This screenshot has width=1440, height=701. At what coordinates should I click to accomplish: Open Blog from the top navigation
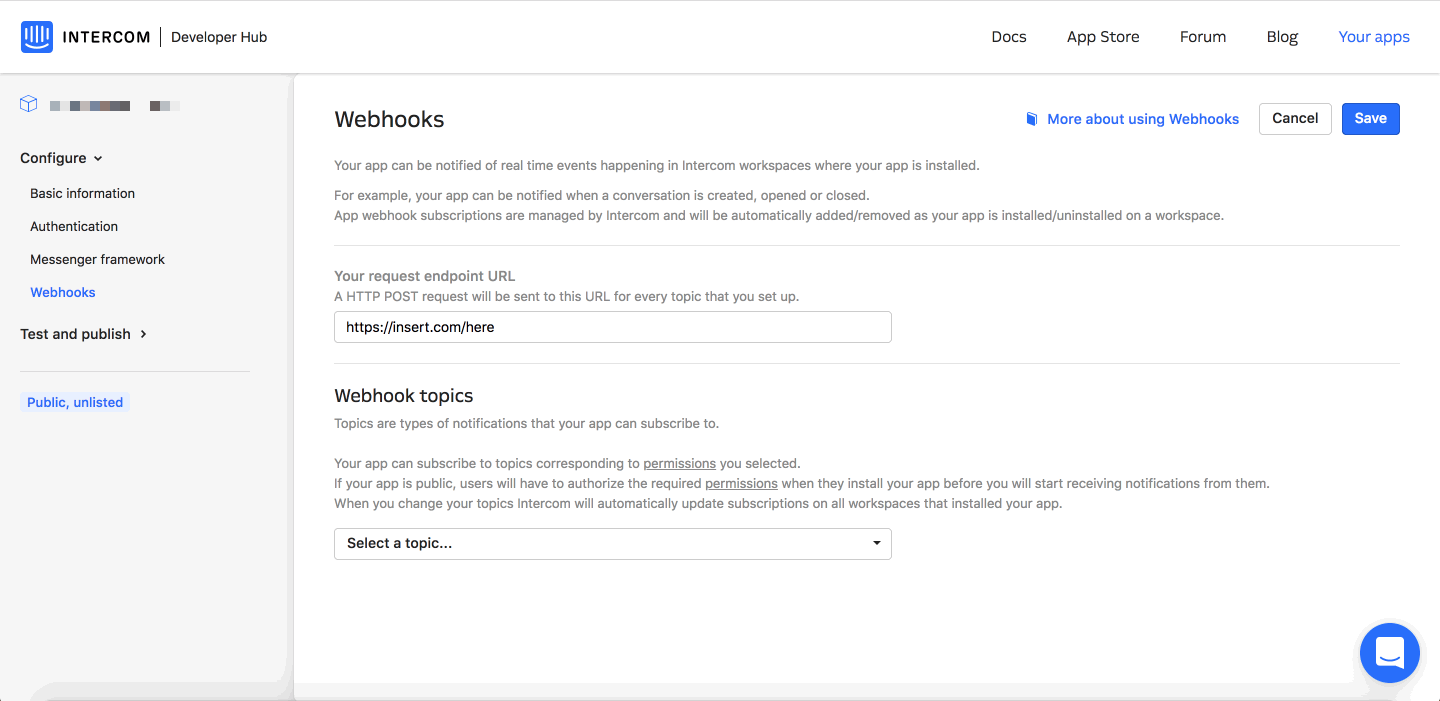pos(1282,37)
